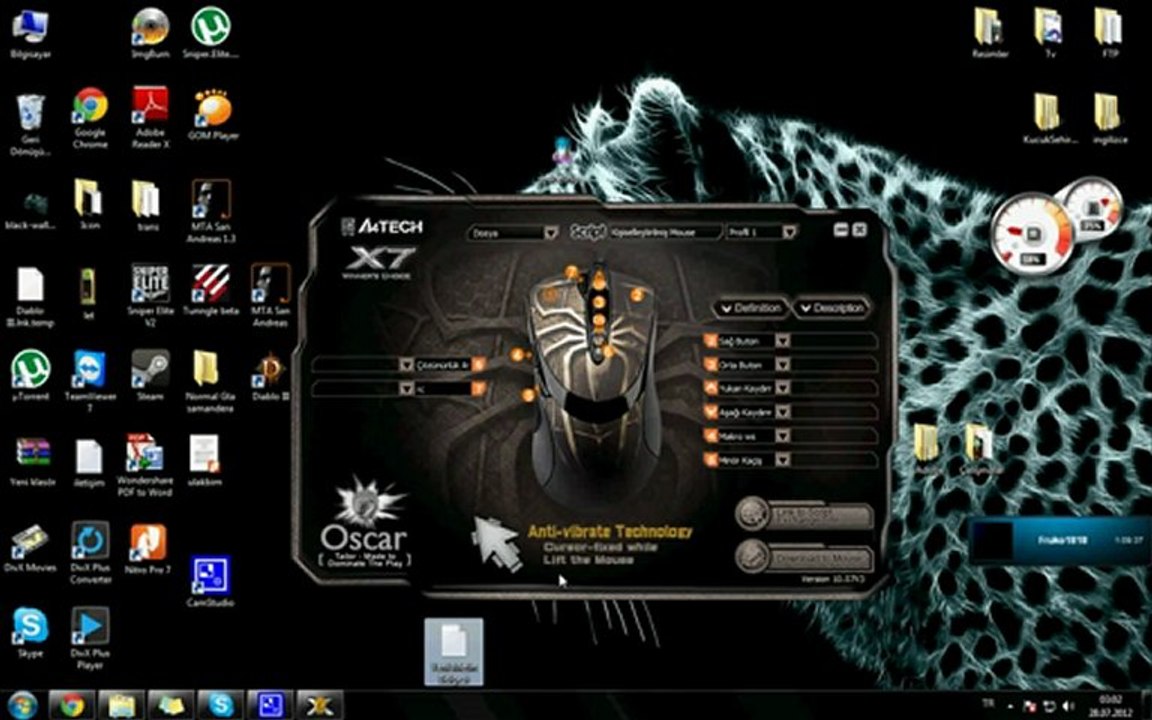Open dropdown arrow next to Yukarı Kaydır

pos(782,388)
